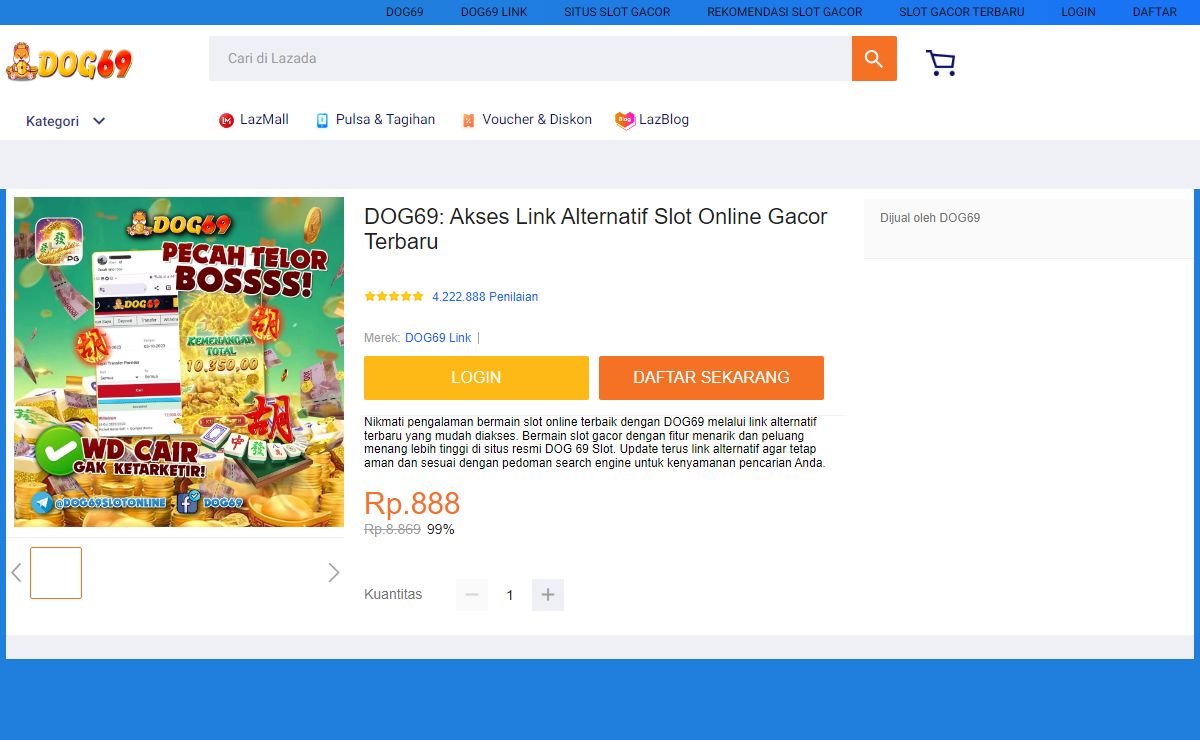Click the Kuantitas label

[x=393, y=594]
